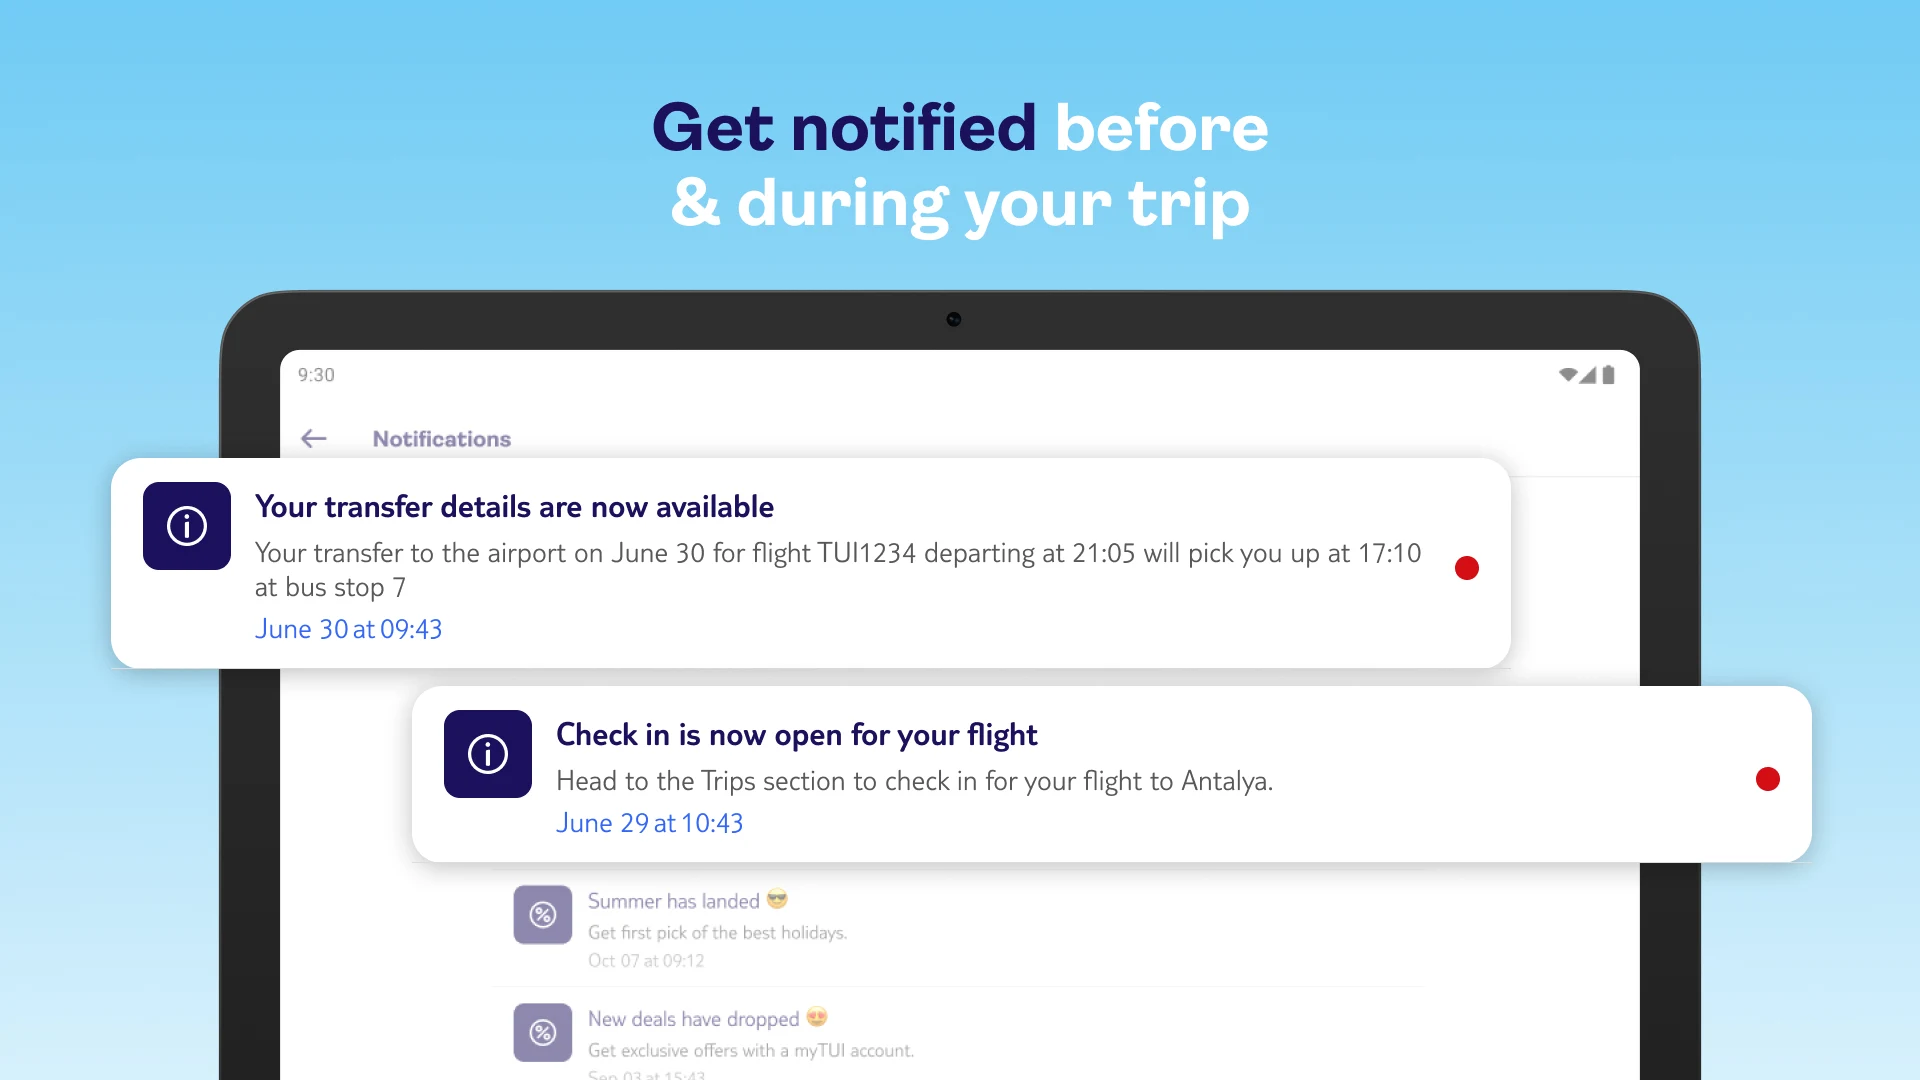Tap 'Head to the Trips section' message text
The width and height of the screenshot is (1920, 1080).
click(x=915, y=781)
